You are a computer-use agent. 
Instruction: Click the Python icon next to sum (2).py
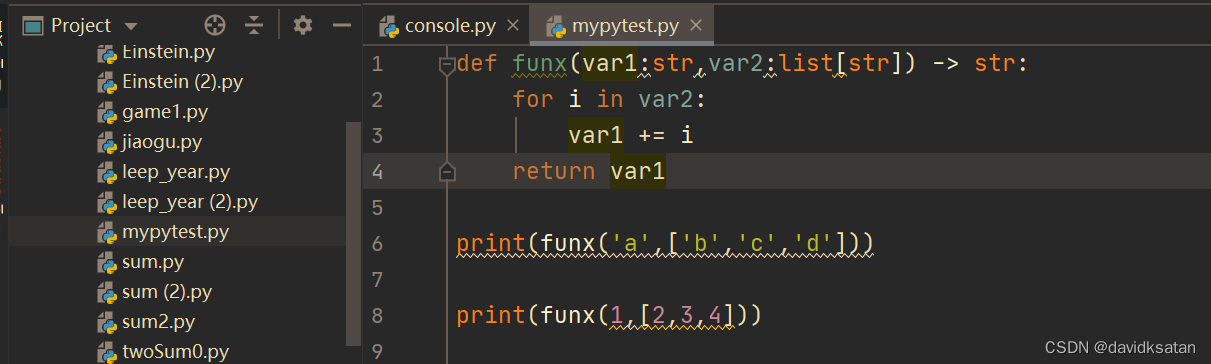(107, 292)
